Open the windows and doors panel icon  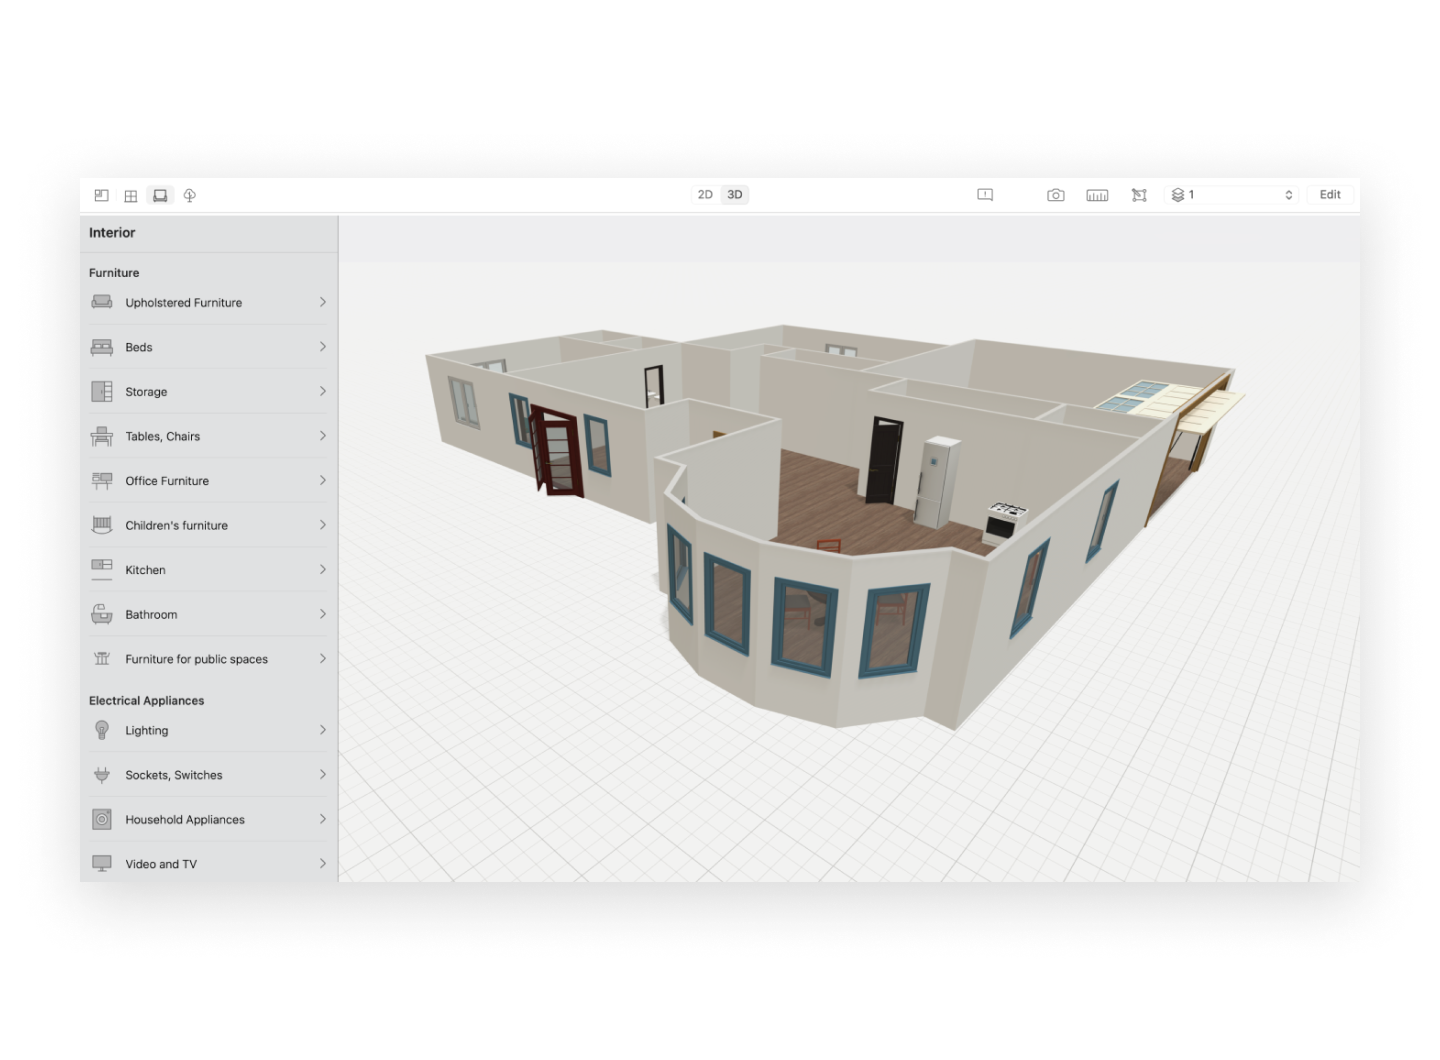pos(130,195)
